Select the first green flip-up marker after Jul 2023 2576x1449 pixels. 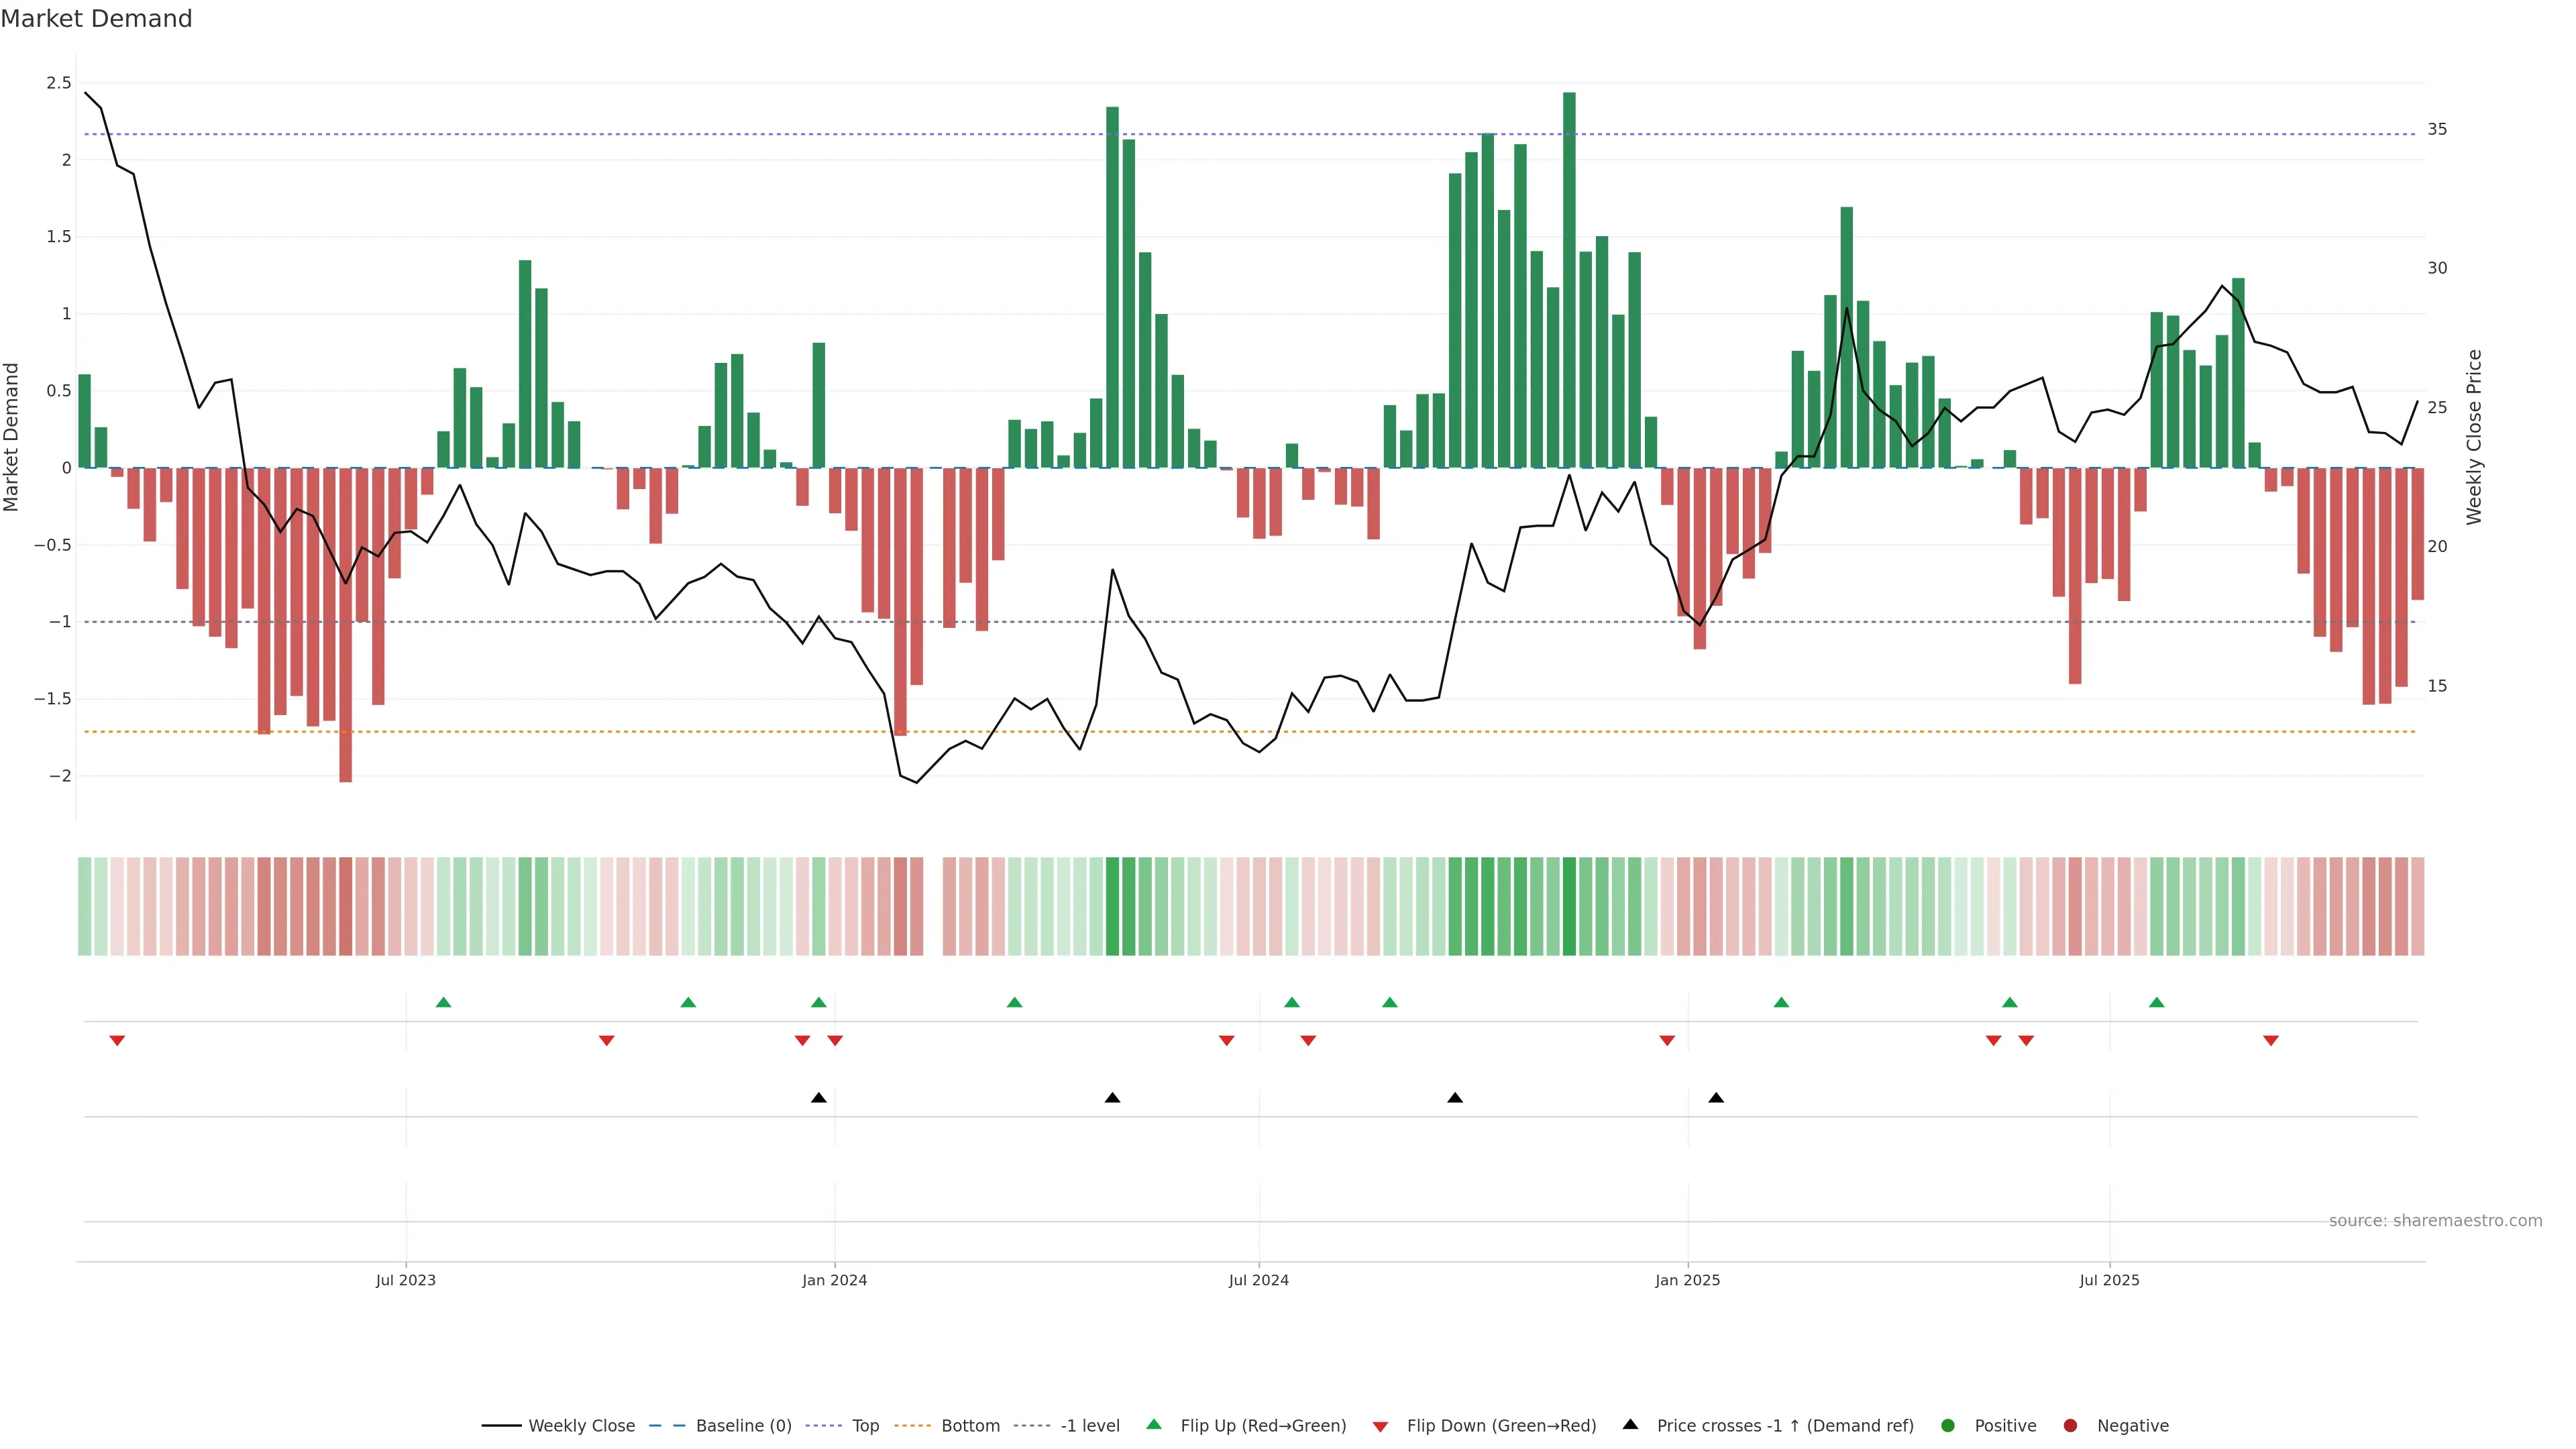pyautogui.click(x=444, y=1002)
